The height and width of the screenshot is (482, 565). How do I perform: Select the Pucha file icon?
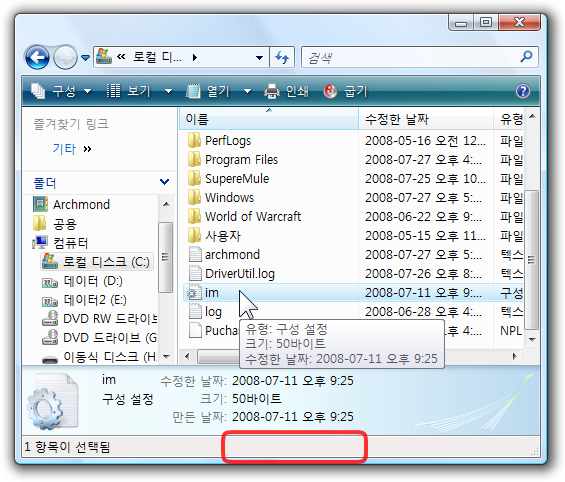click(x=195, y=330)
